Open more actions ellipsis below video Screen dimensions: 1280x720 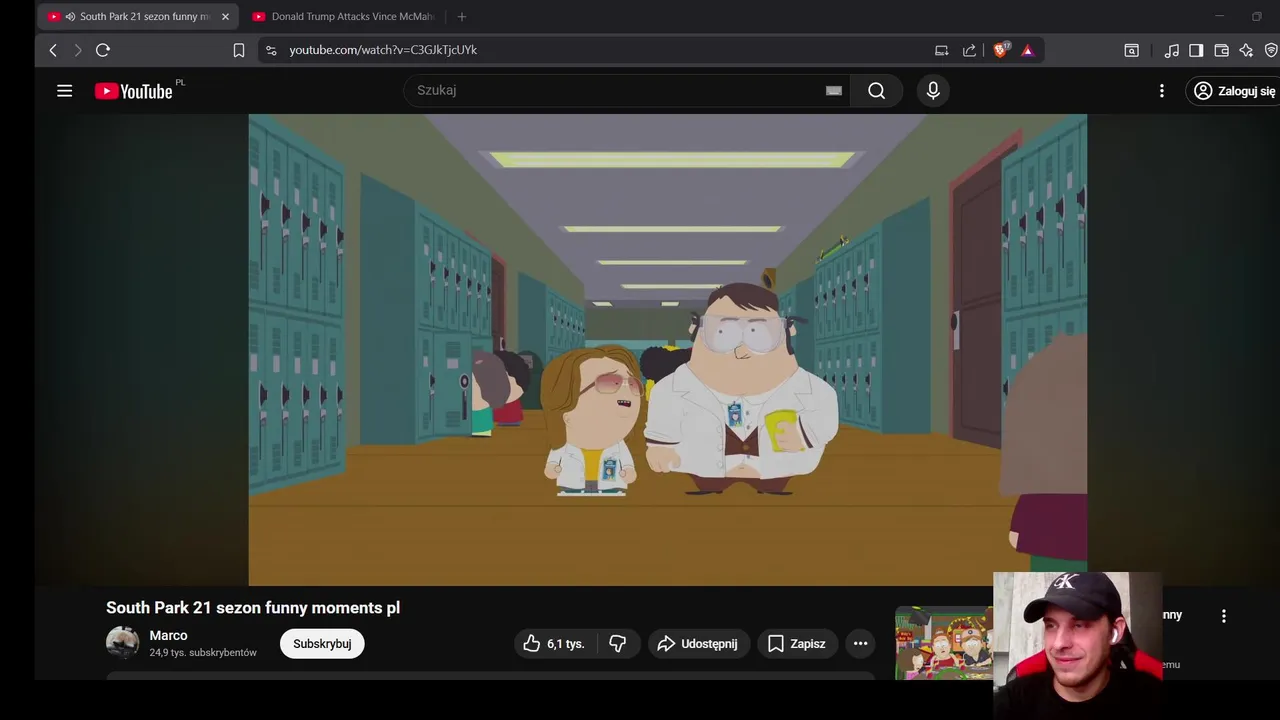pyautogui.click(x=861, y=644)
